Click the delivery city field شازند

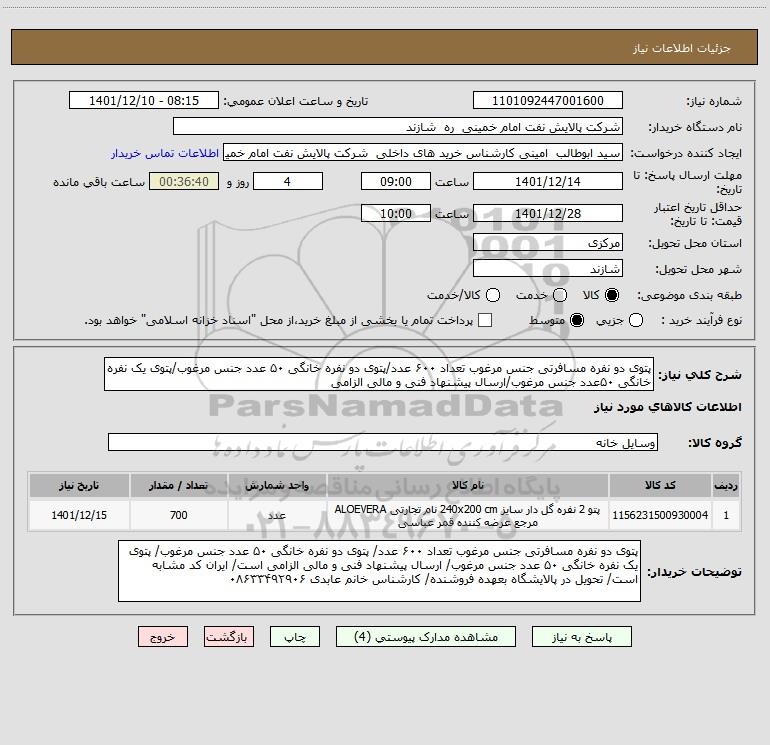tap(548, 269)
